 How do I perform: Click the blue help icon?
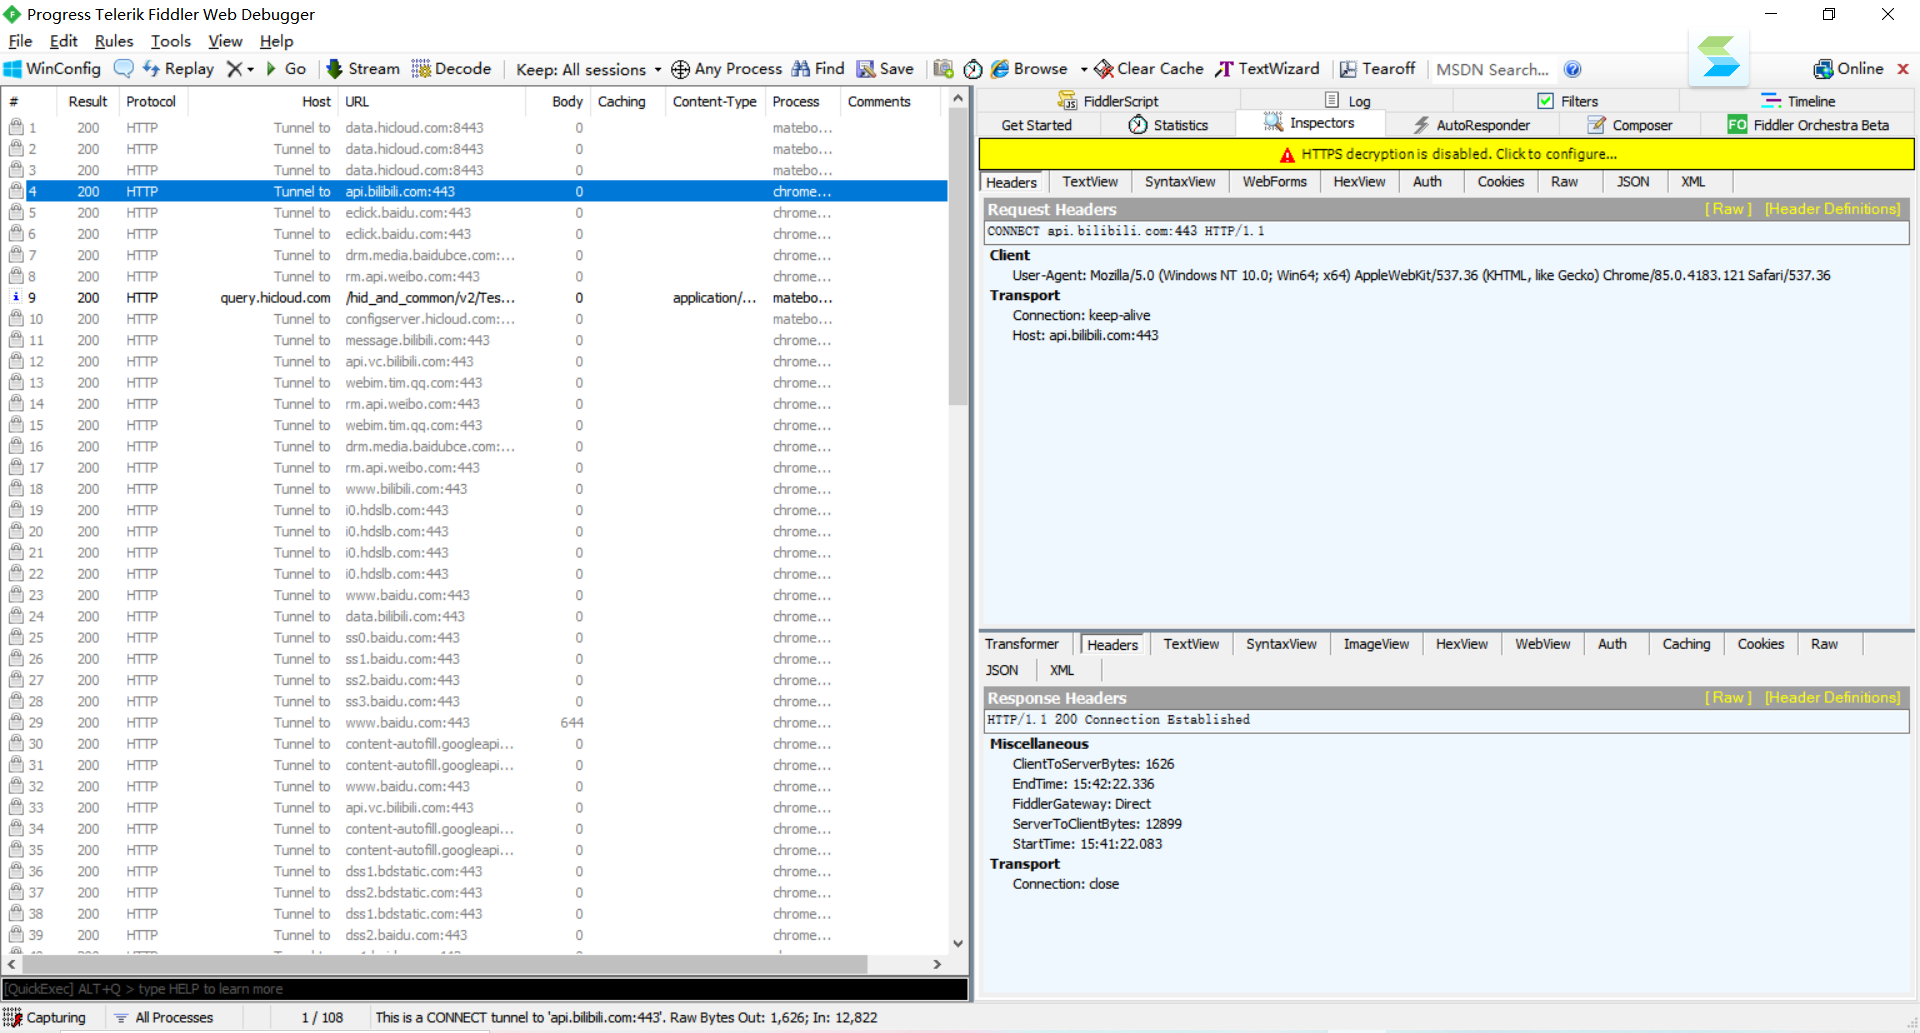(1573, 69)
